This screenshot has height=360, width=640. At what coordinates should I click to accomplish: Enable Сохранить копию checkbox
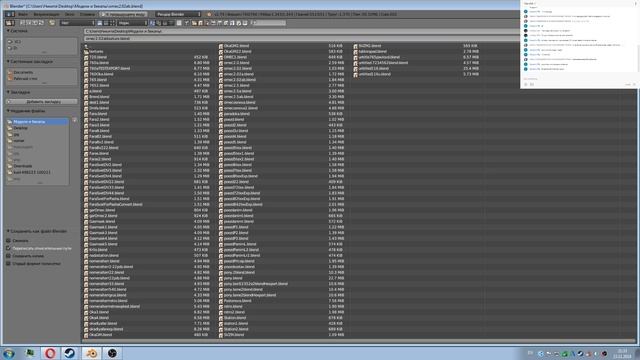(8, 256)
